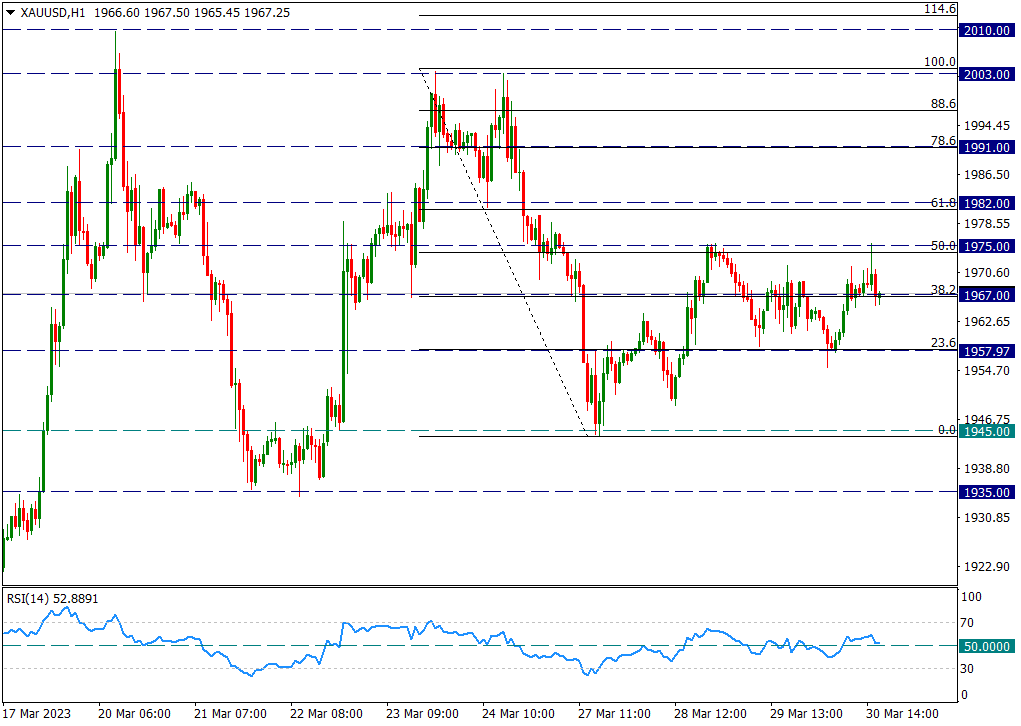This screenshot has height=726, width=1021.
Task: Click the 78.6 Fibonacci level label
Action: click(944, 140)
